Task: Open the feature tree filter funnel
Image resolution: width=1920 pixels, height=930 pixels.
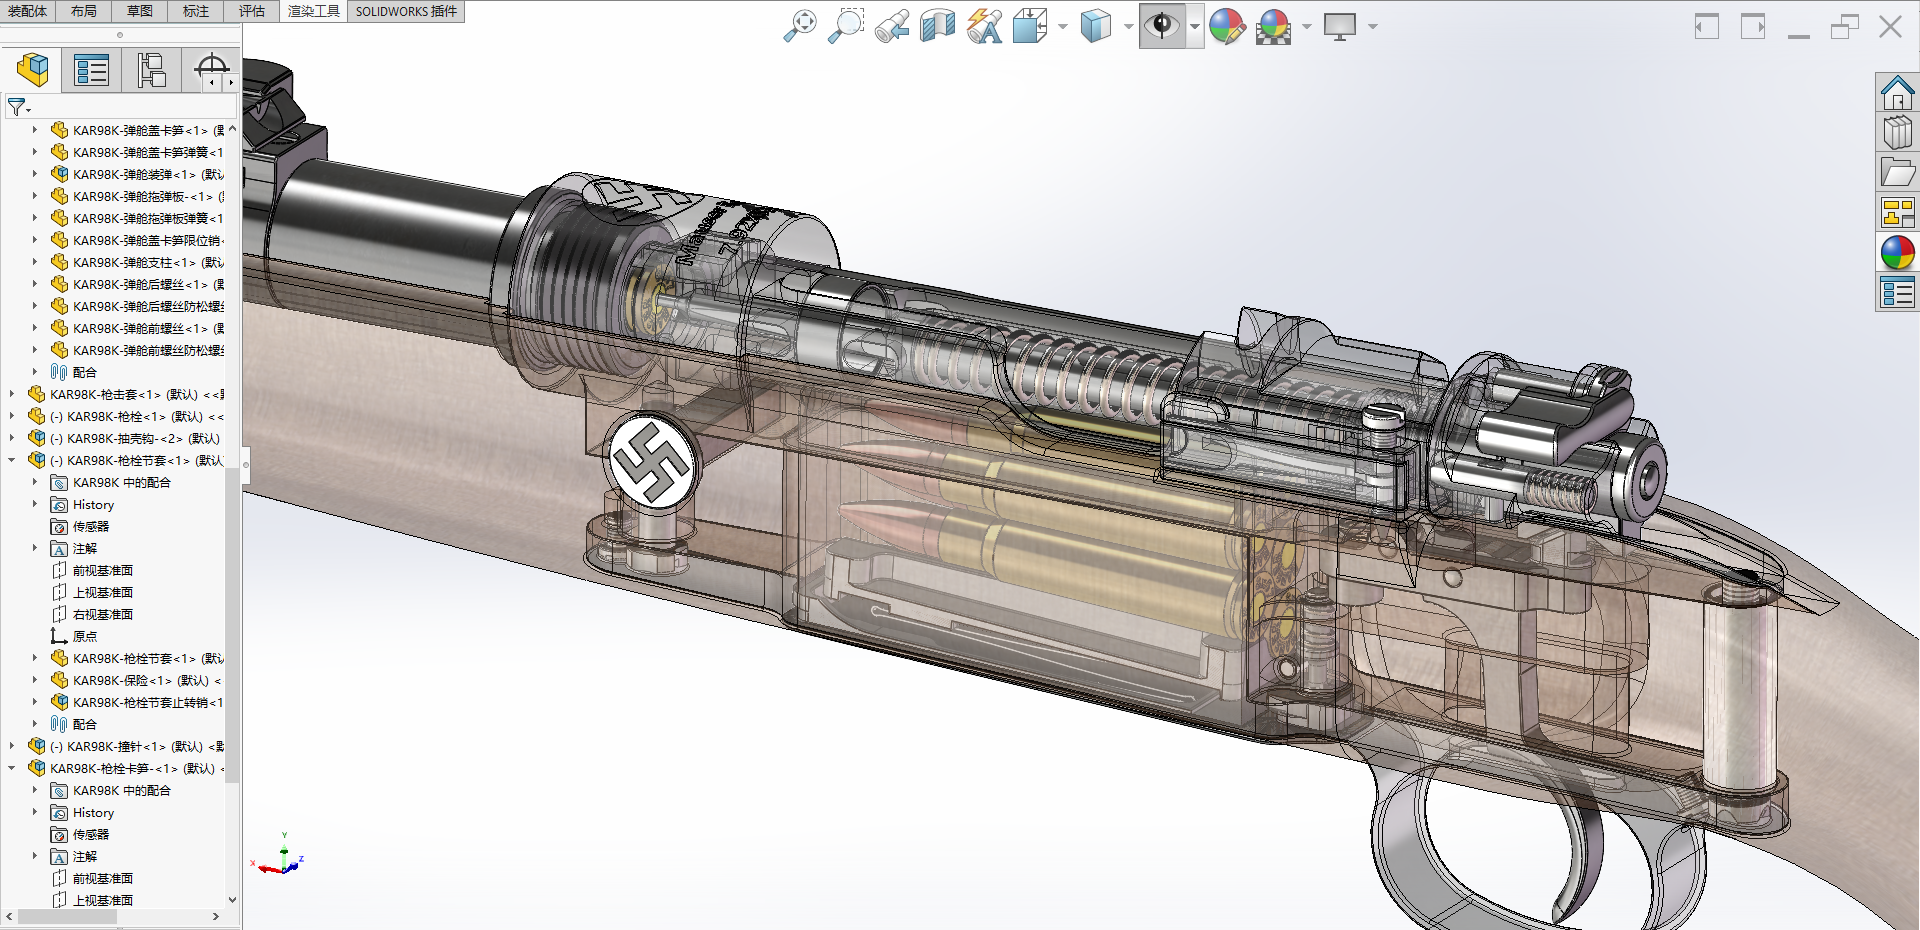Action: coord(18,106)
